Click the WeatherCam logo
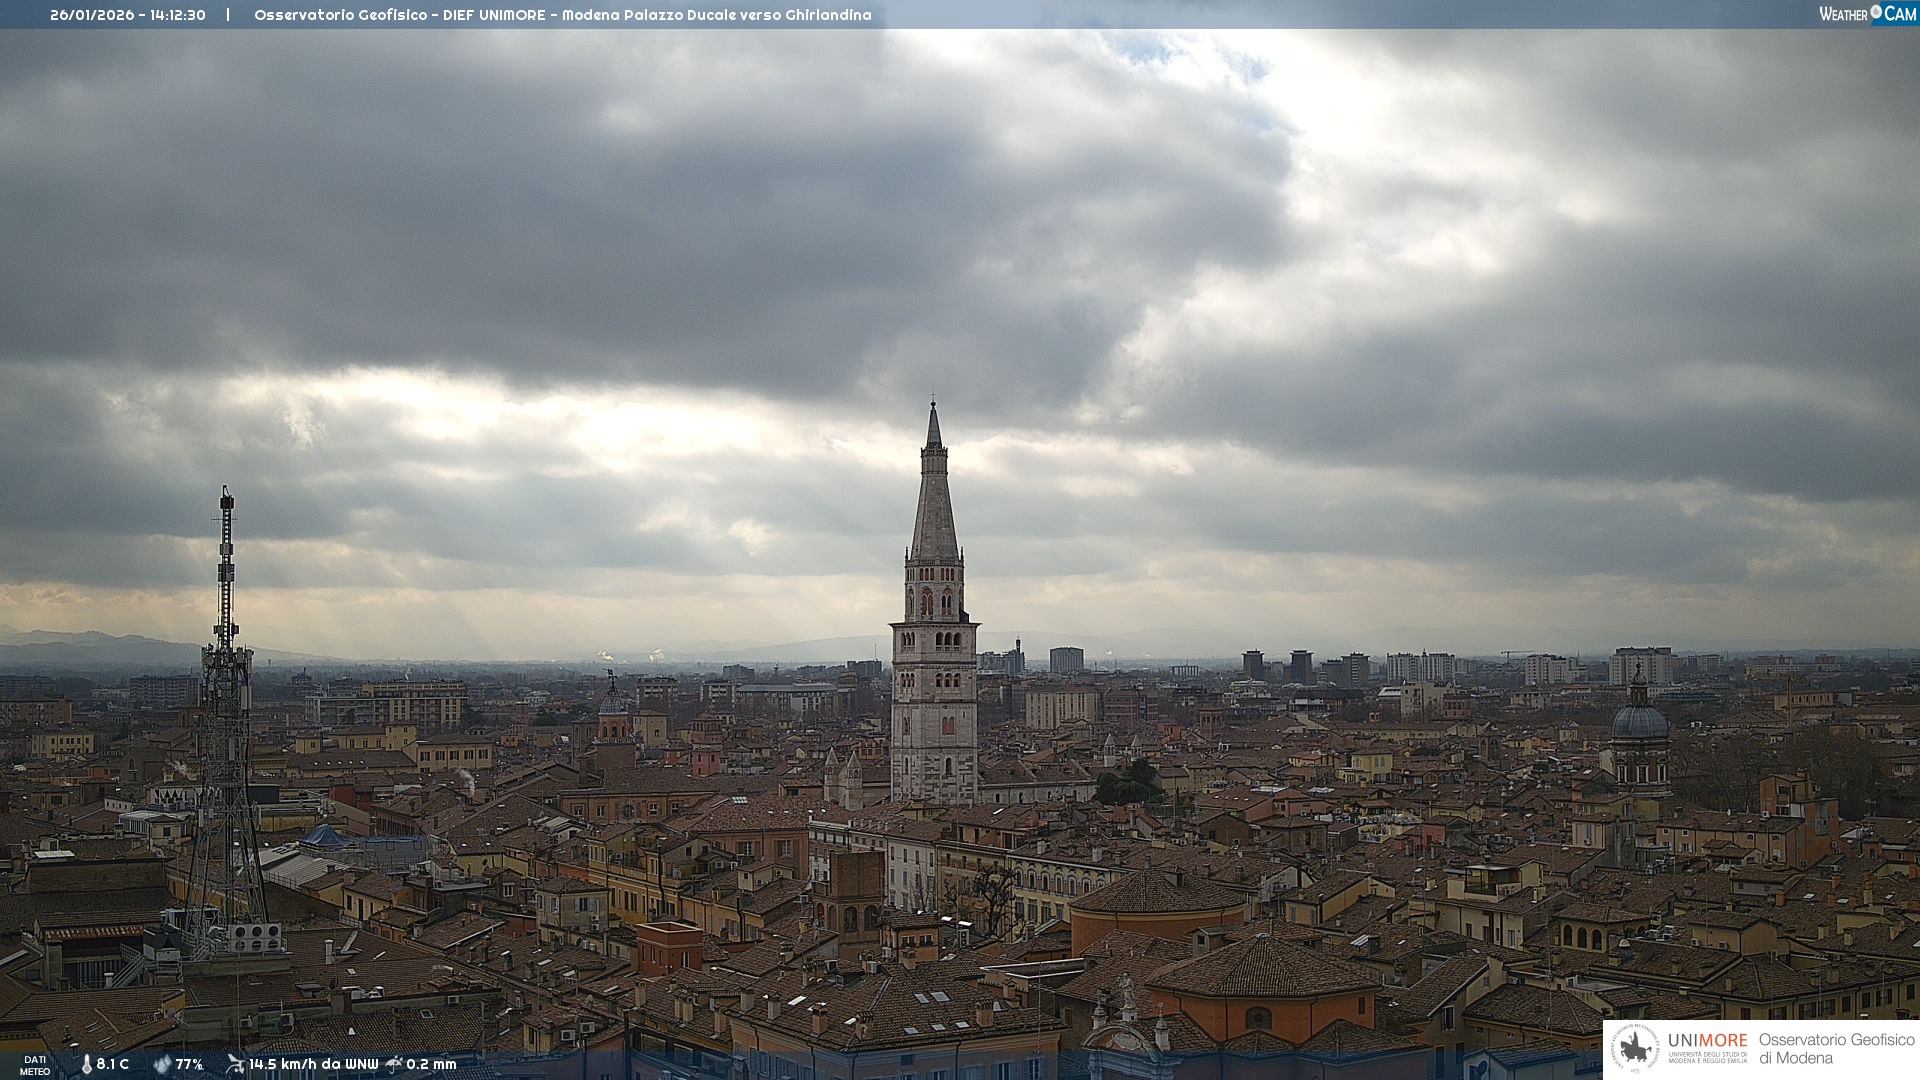 coord(1867,14)
